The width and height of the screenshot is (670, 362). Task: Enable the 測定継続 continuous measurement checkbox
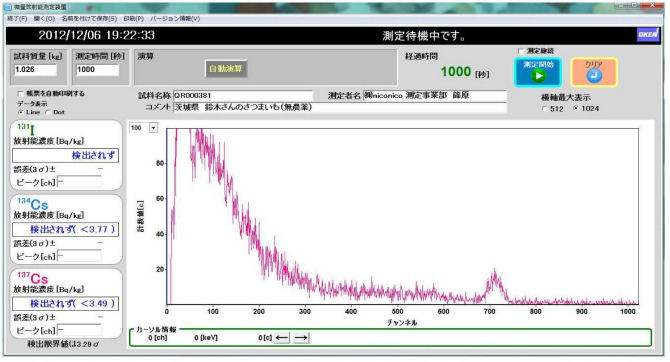[x=520, y=51]
